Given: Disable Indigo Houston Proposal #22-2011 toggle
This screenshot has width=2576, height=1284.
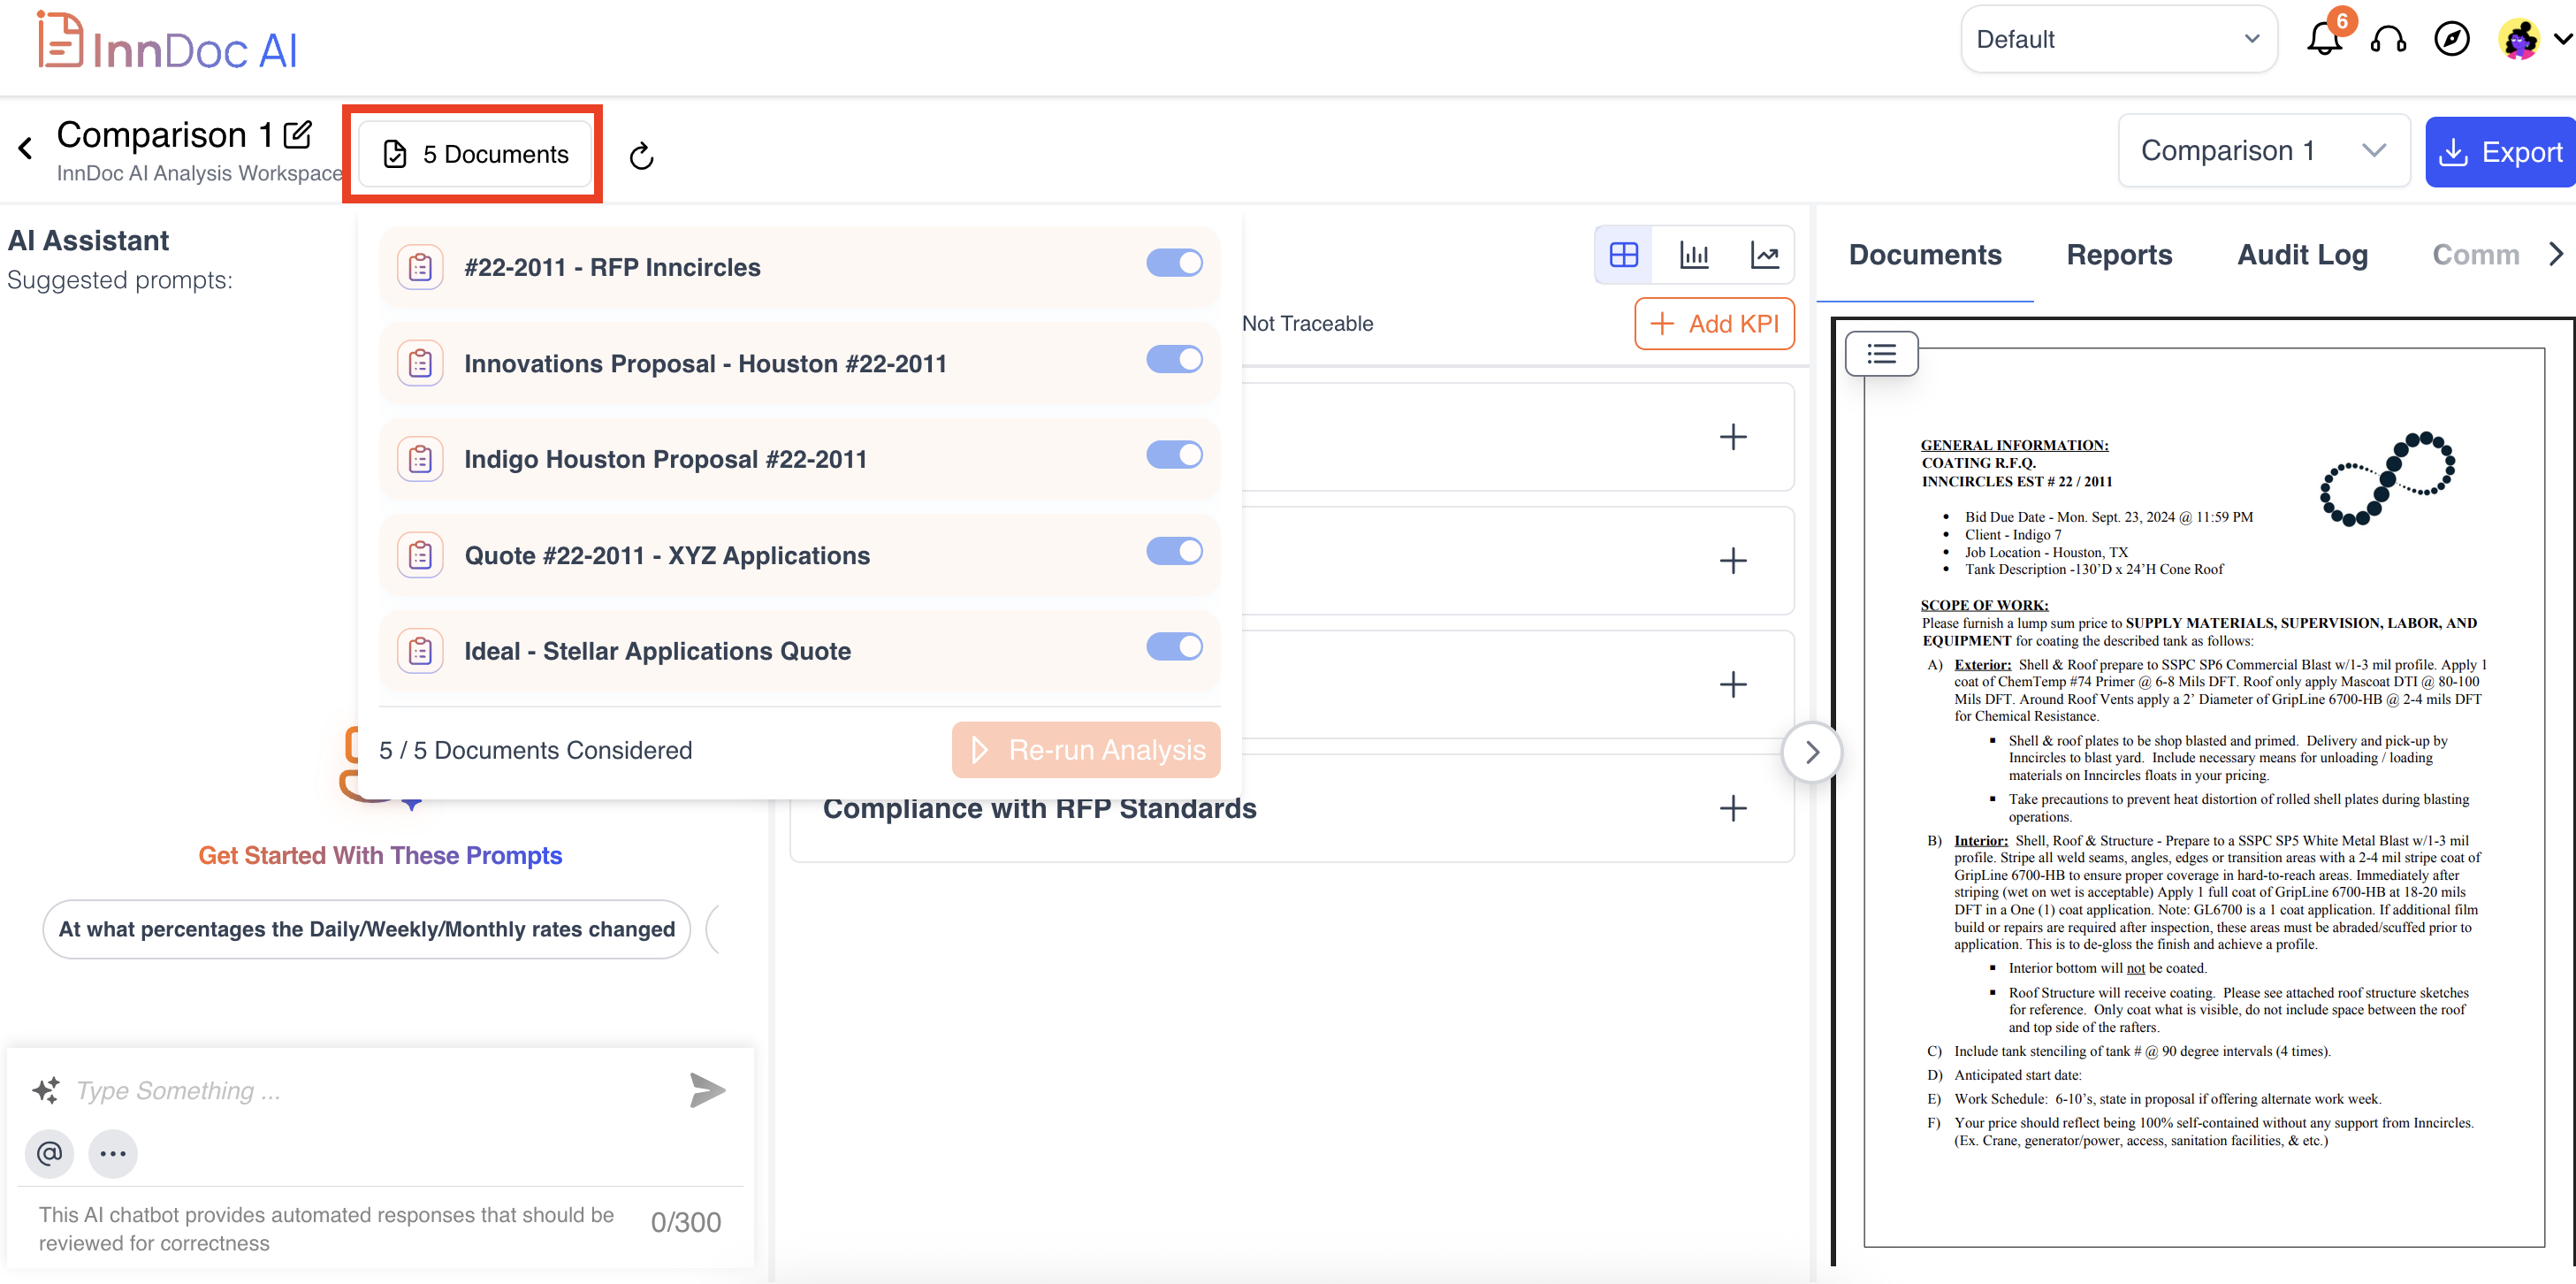Looking at the screenshot, I should point(1174,455).
